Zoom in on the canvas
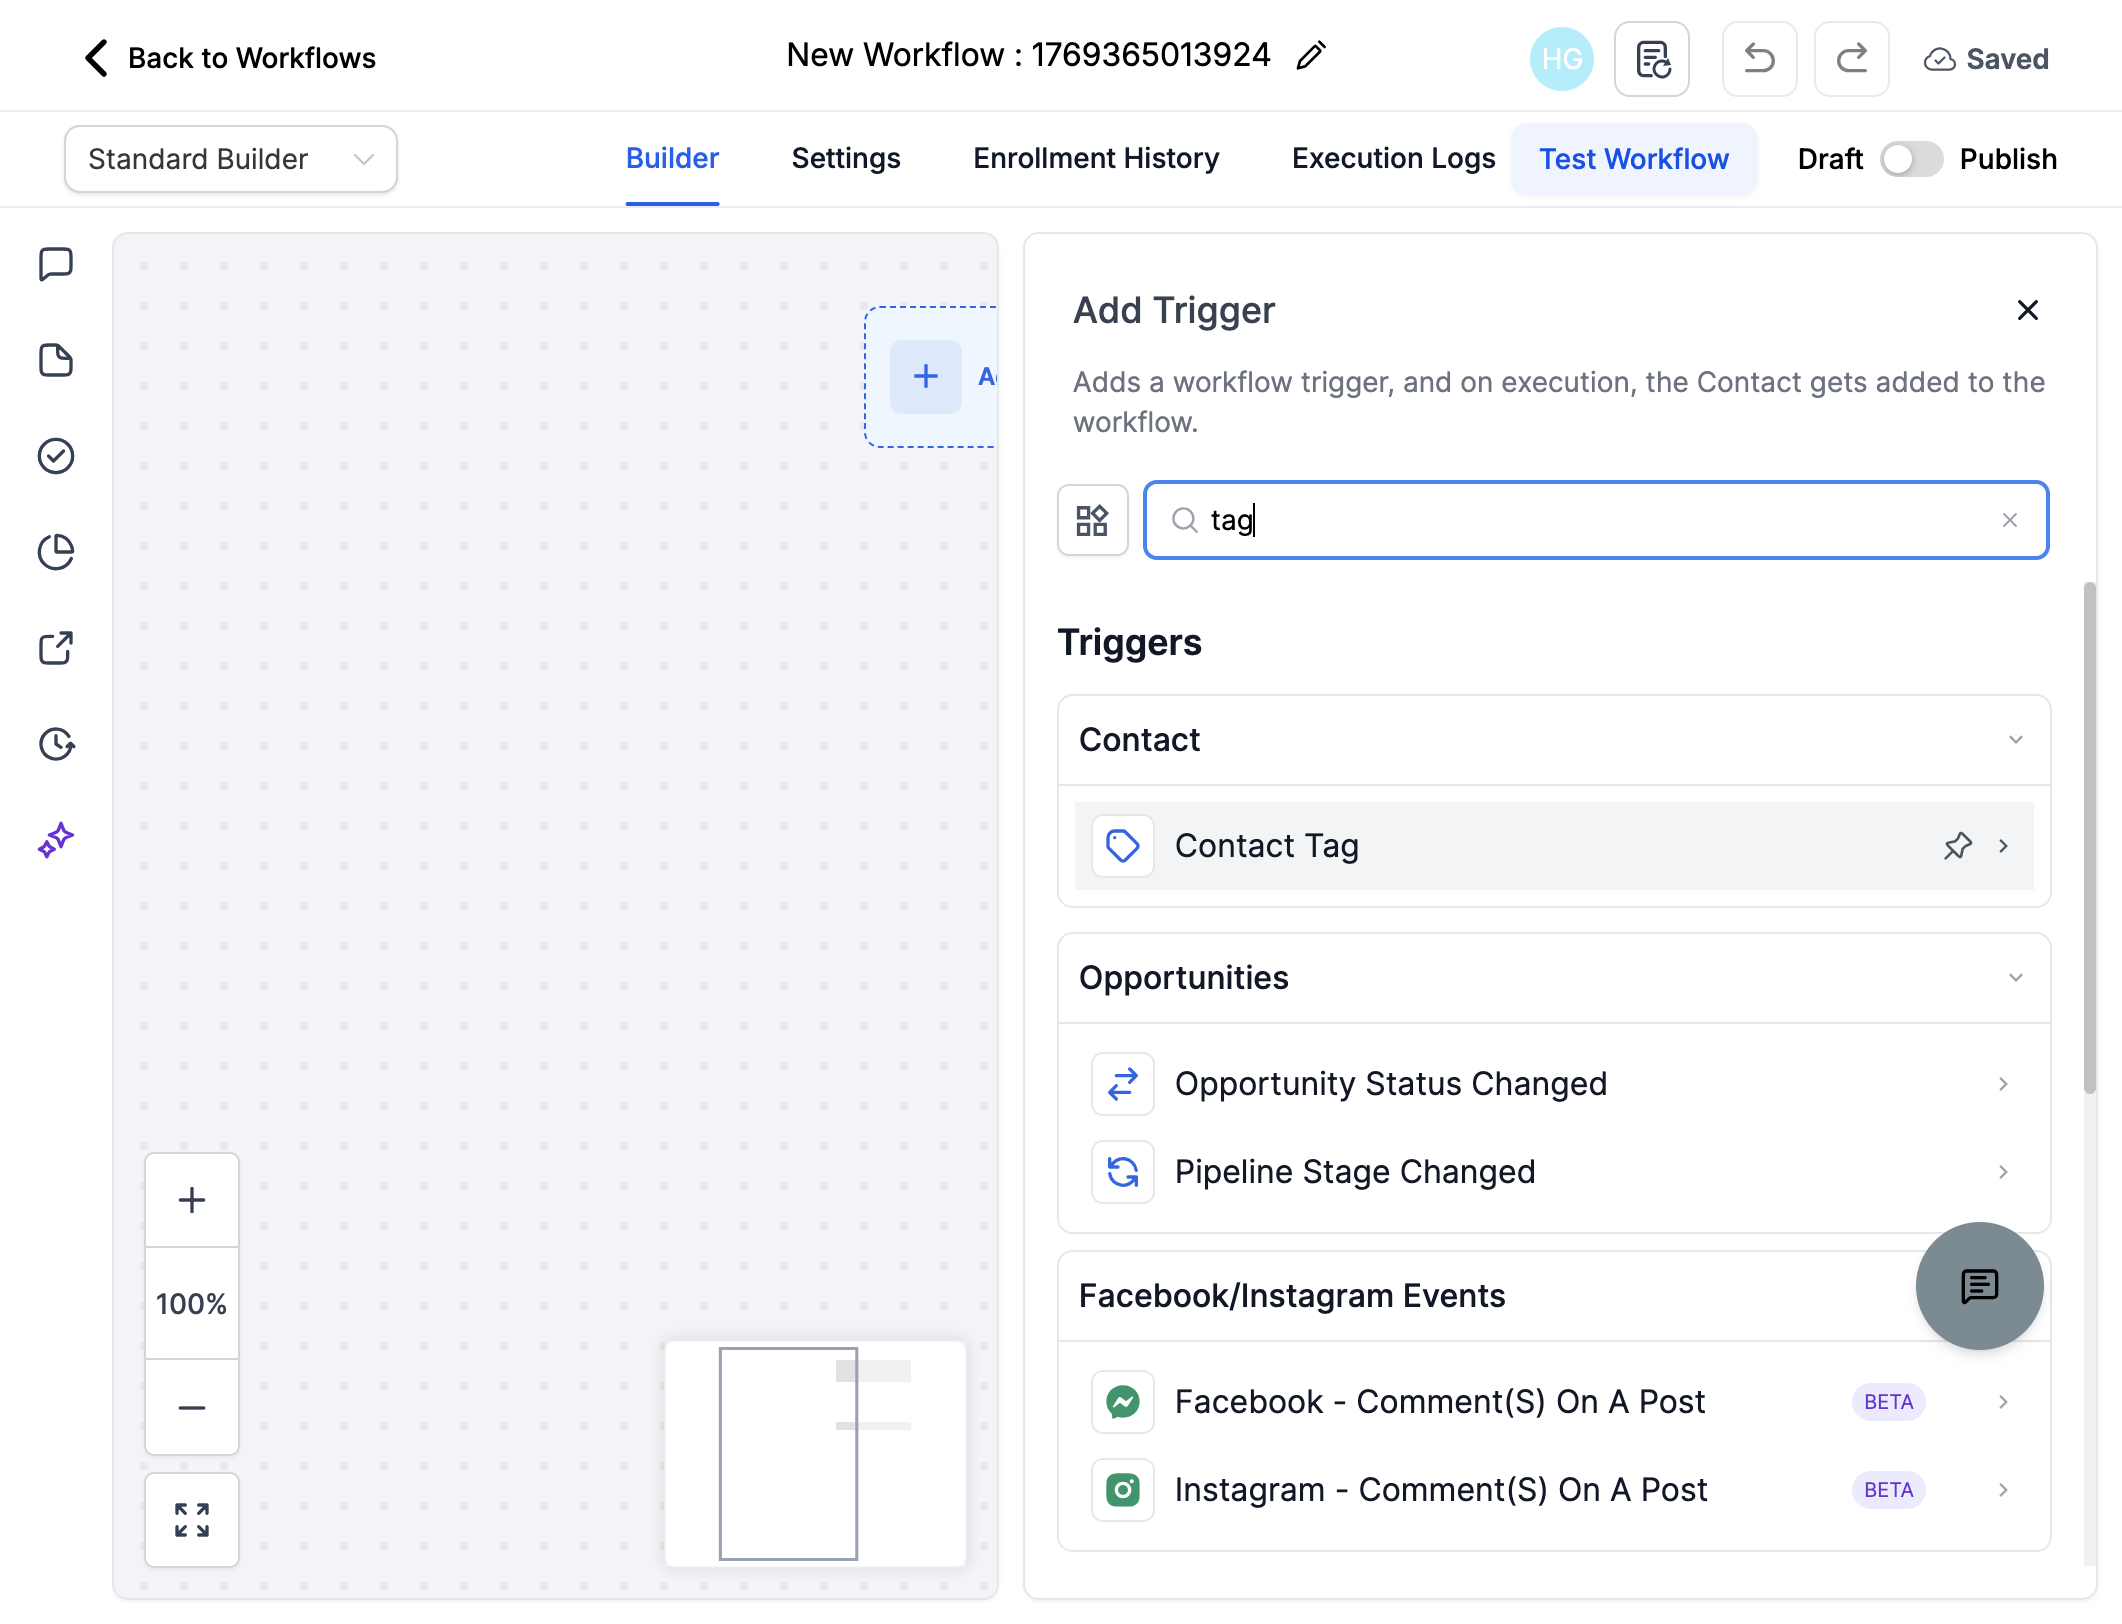This screenshot has width=2122, height=1624. click(192, 1200)
